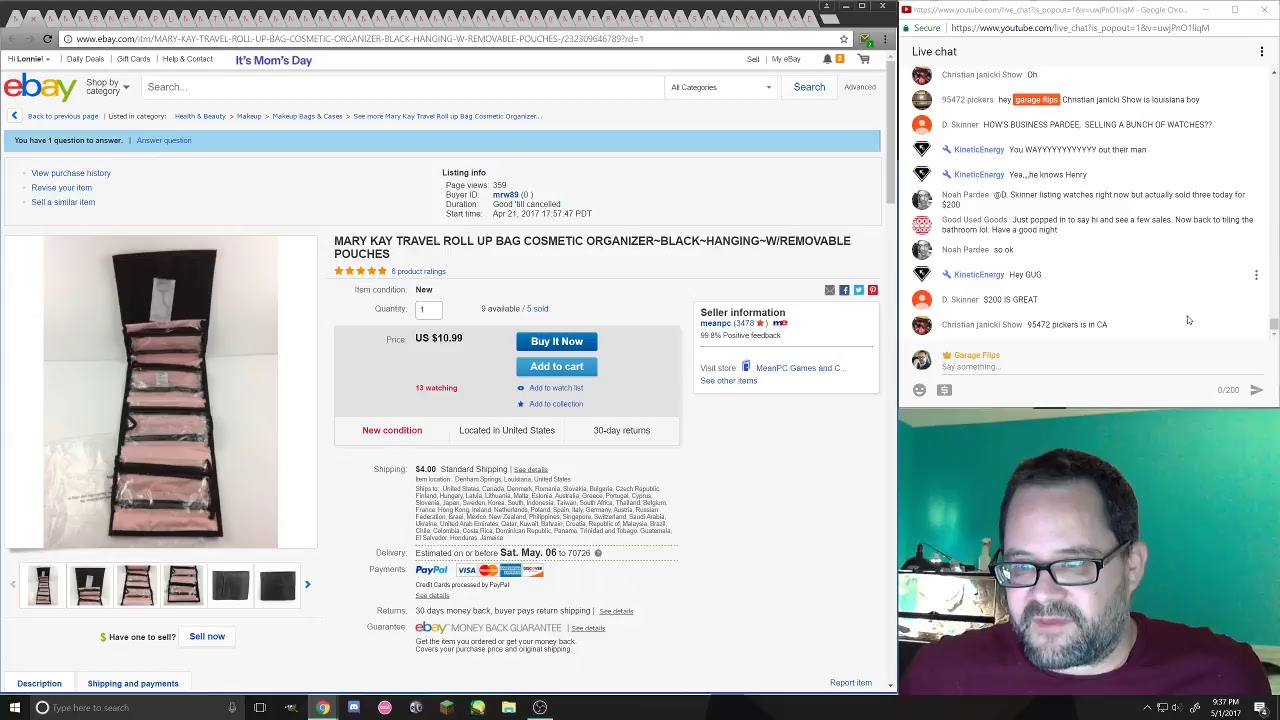Image resolution: width=1280 pixels, height=720 pixels.
Task: Open the Minecraft icon in the taskbar
Action: tap(447, 708)
